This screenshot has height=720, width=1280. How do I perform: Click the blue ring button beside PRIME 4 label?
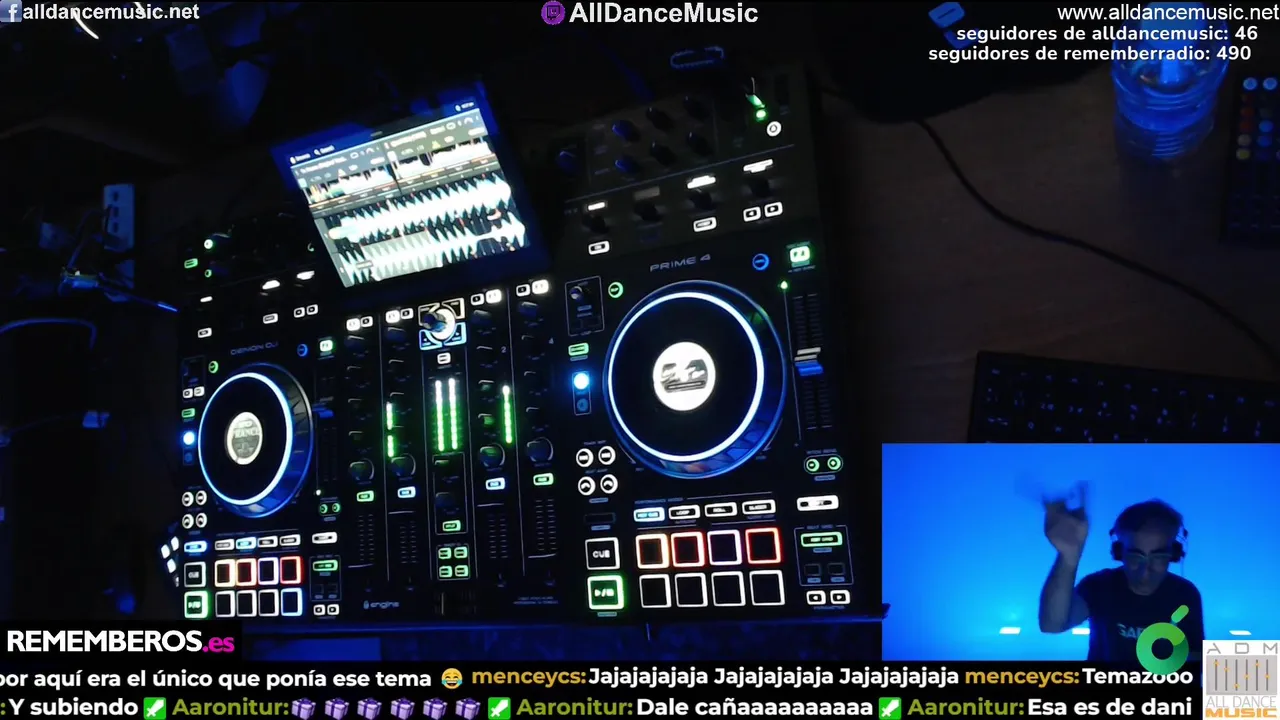tap(760, 262)
